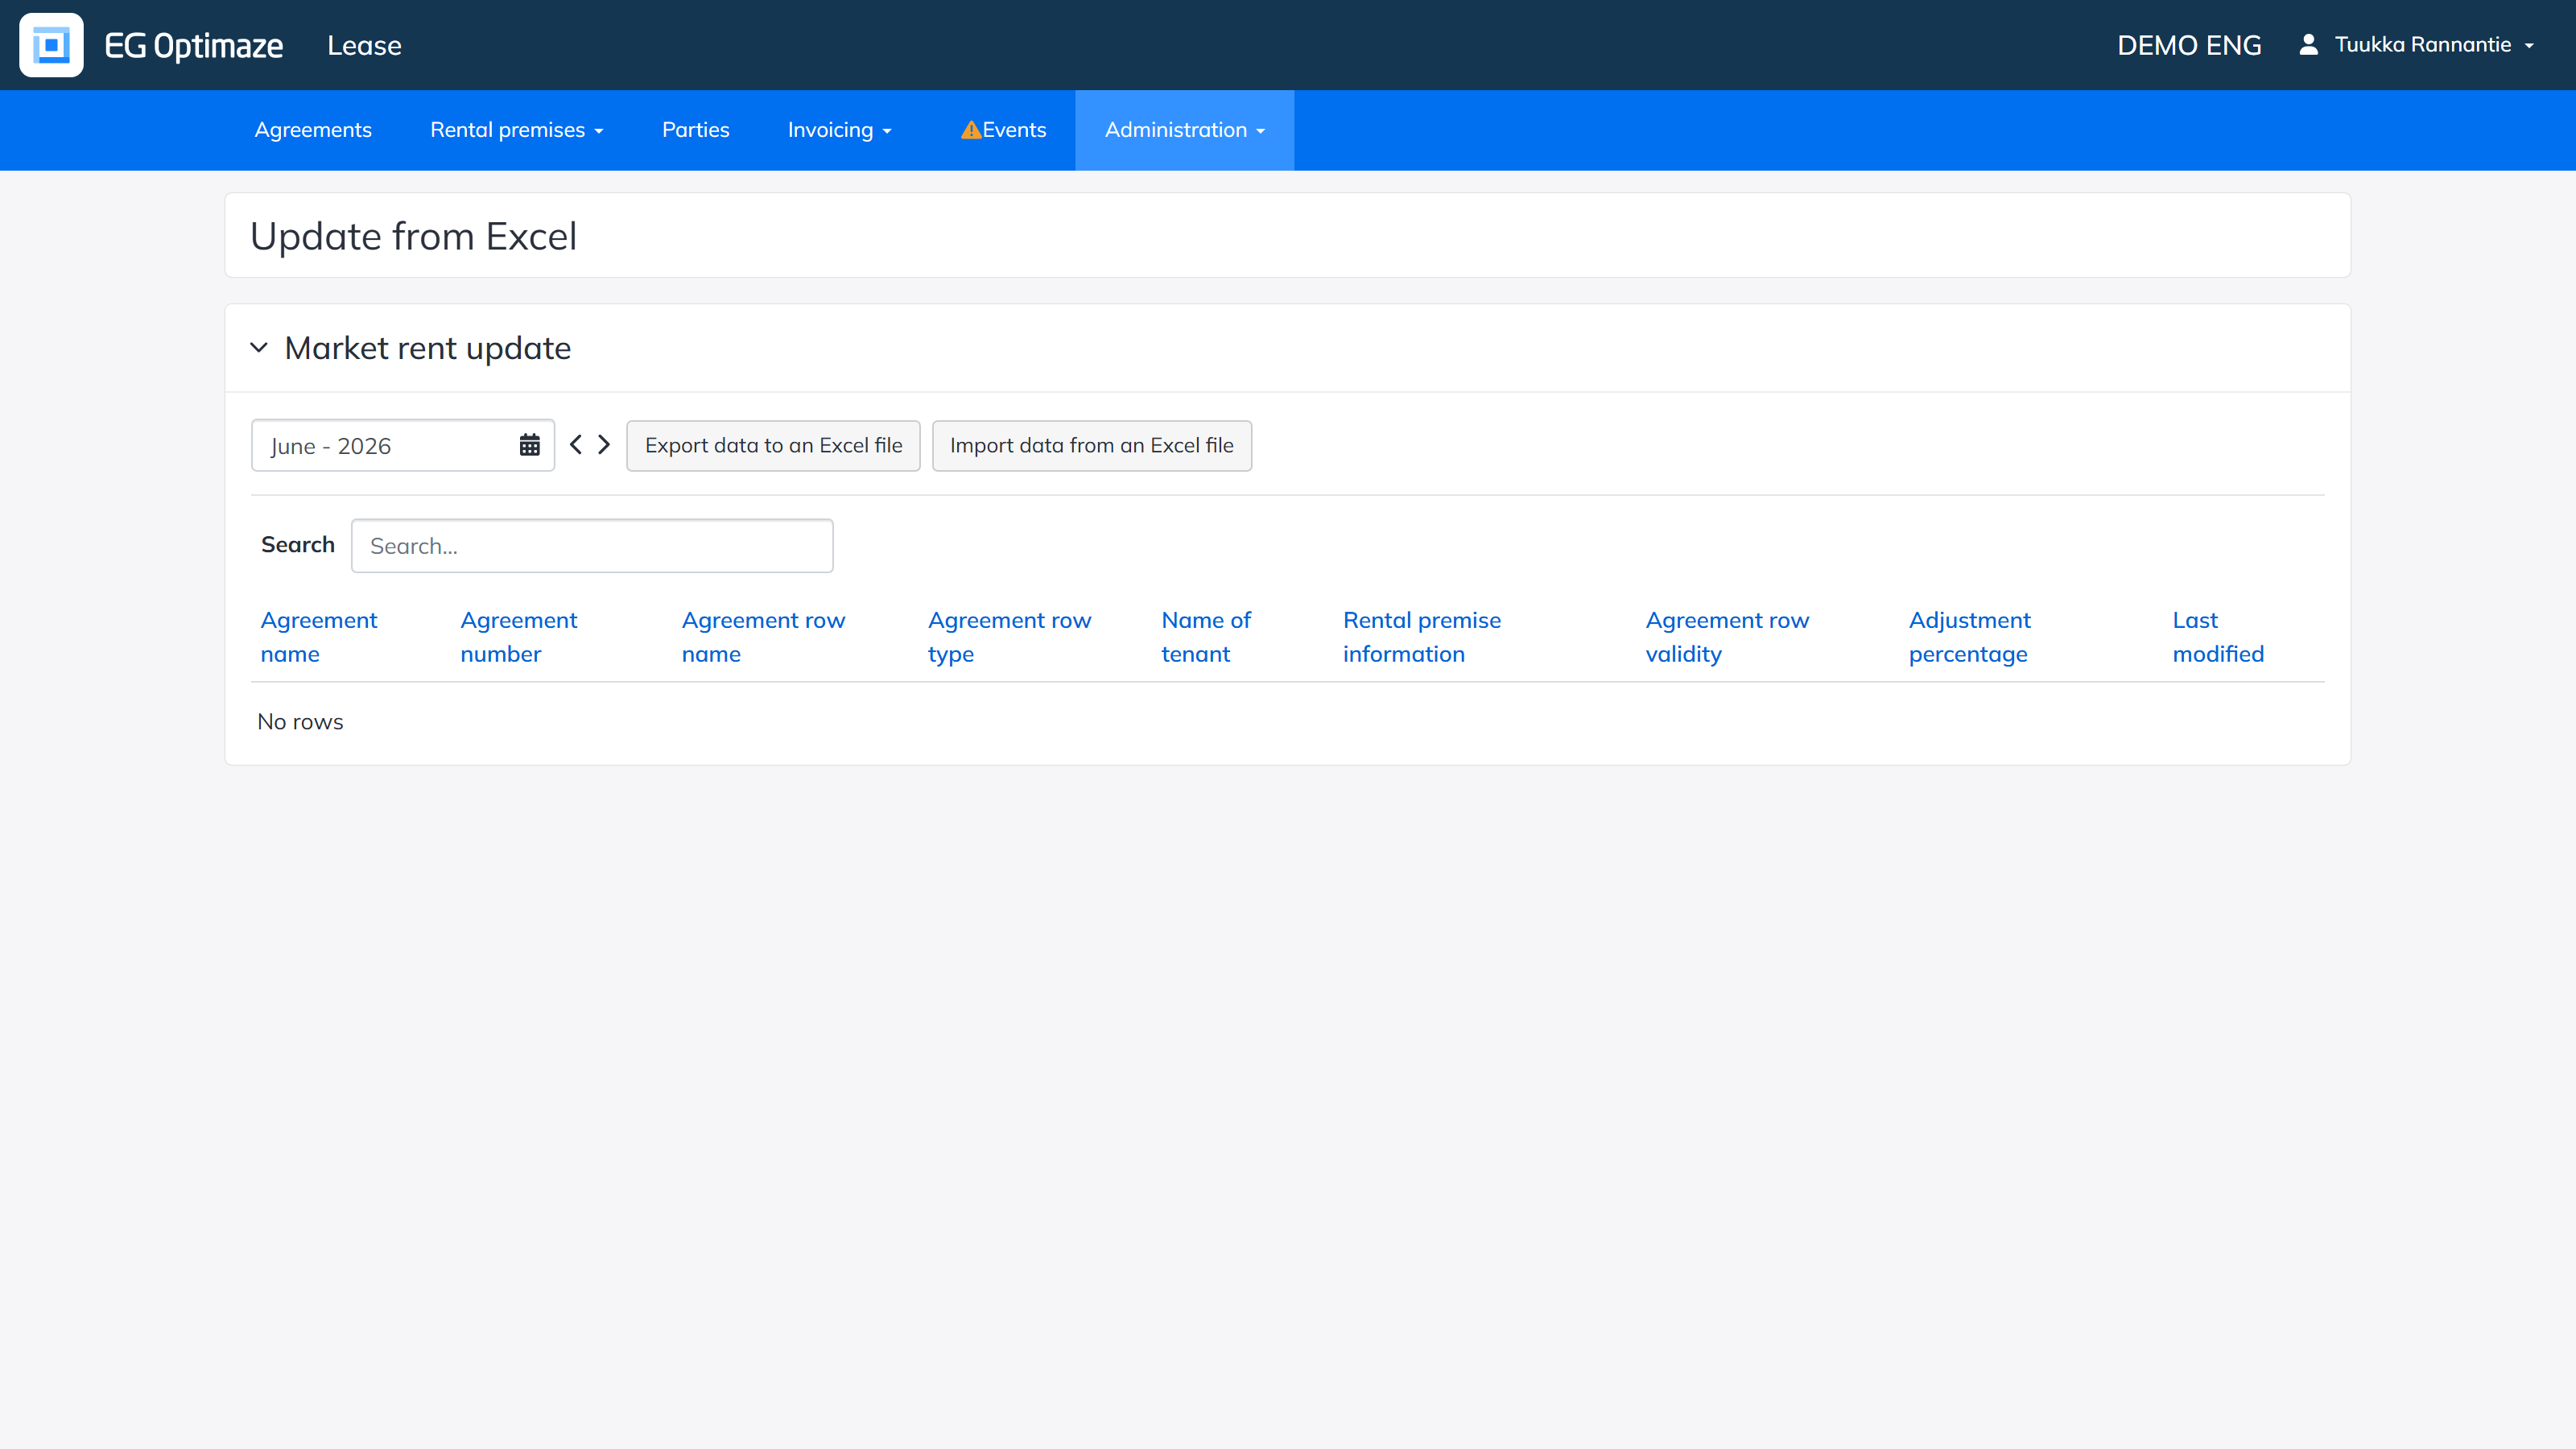
Task: Open the calendar date picker icon
Action: pos(529,445)
